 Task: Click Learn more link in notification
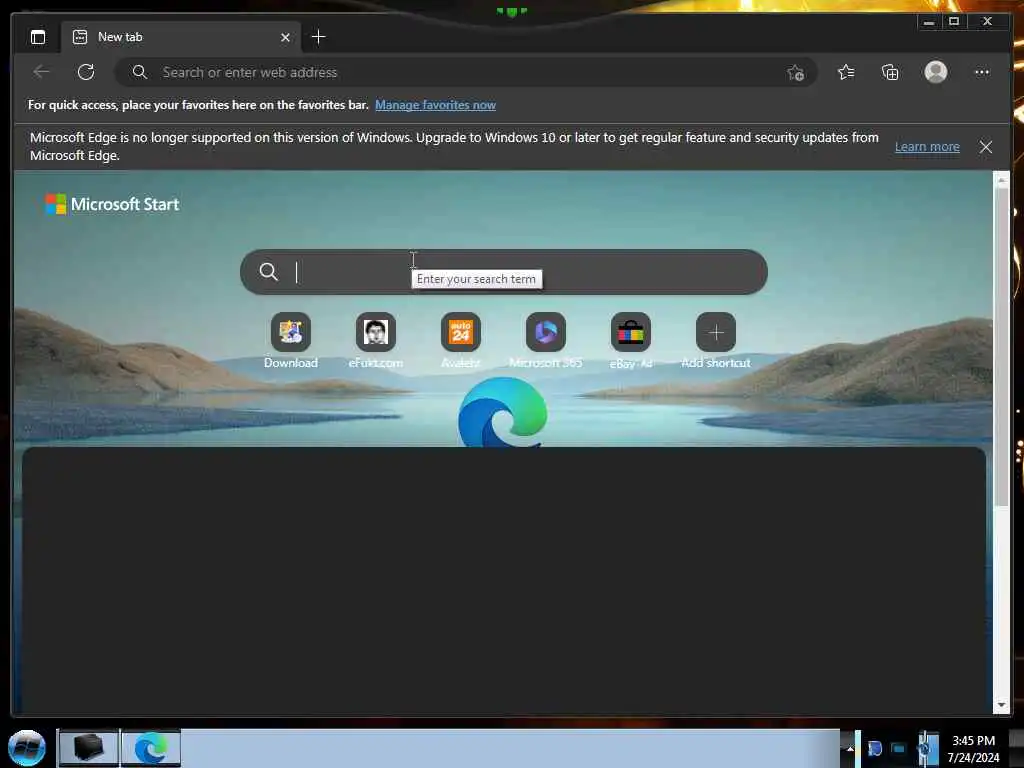pos(927,147)
